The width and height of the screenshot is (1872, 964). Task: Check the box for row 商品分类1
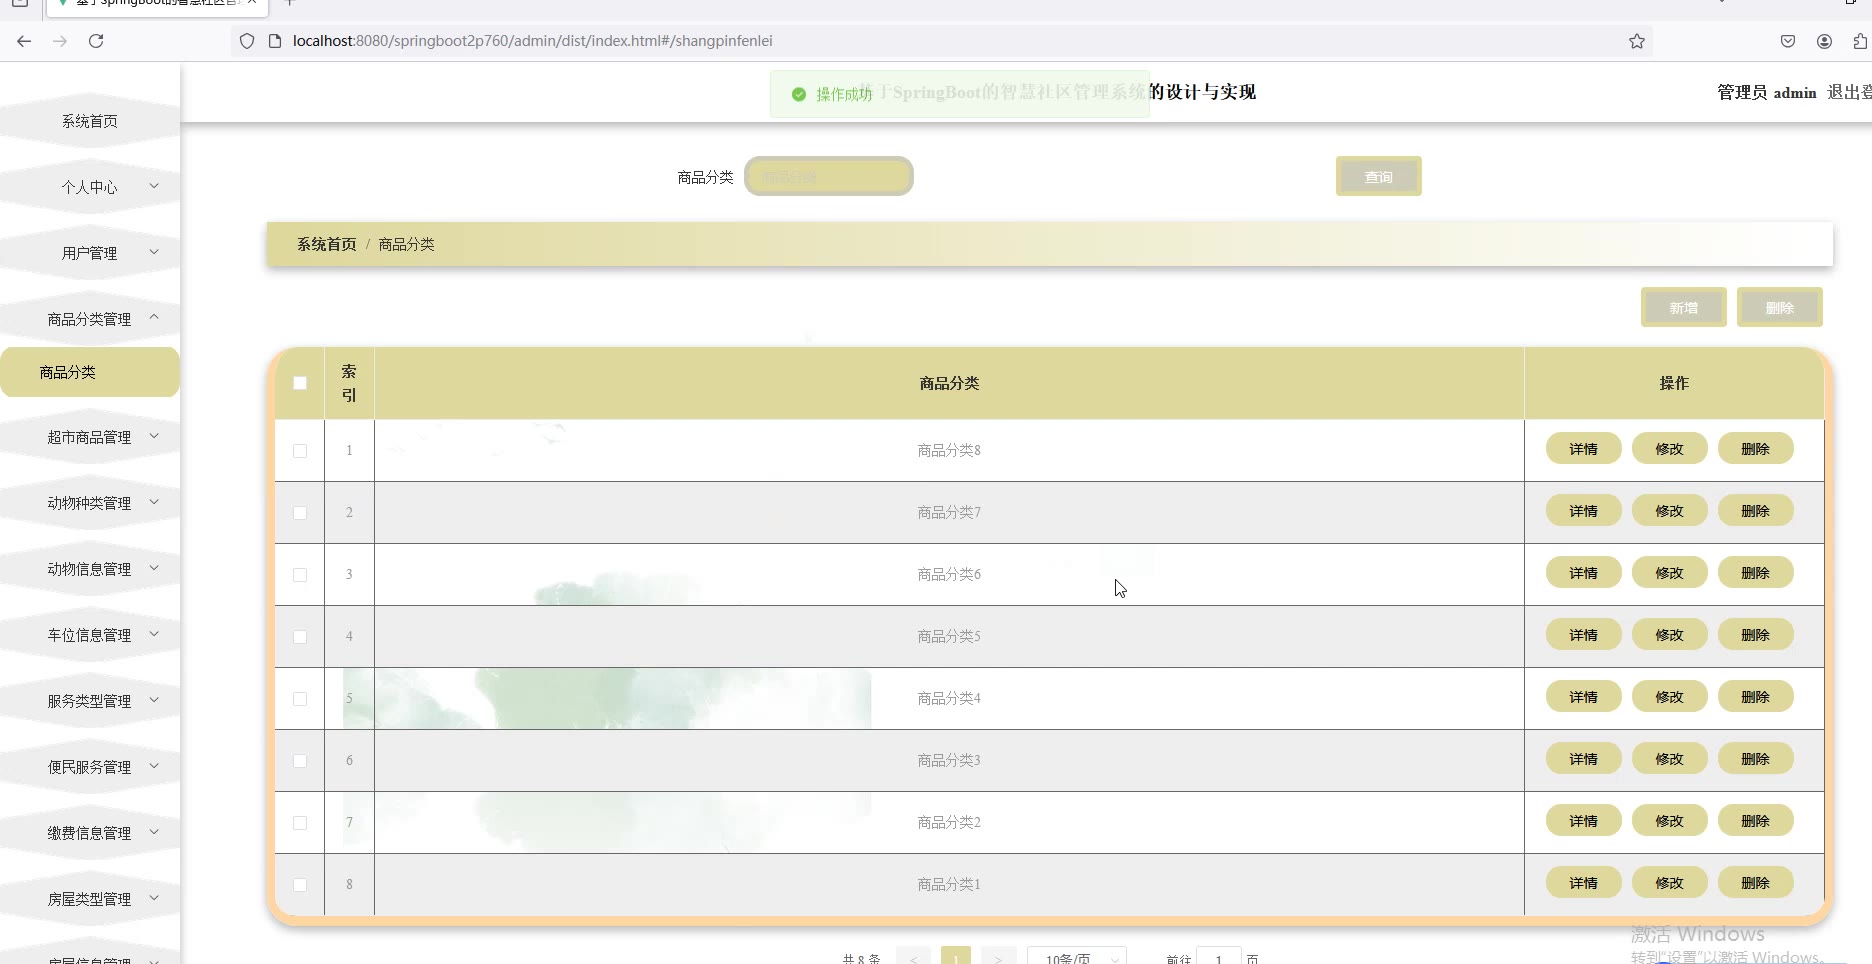click(x=300, y=885)
